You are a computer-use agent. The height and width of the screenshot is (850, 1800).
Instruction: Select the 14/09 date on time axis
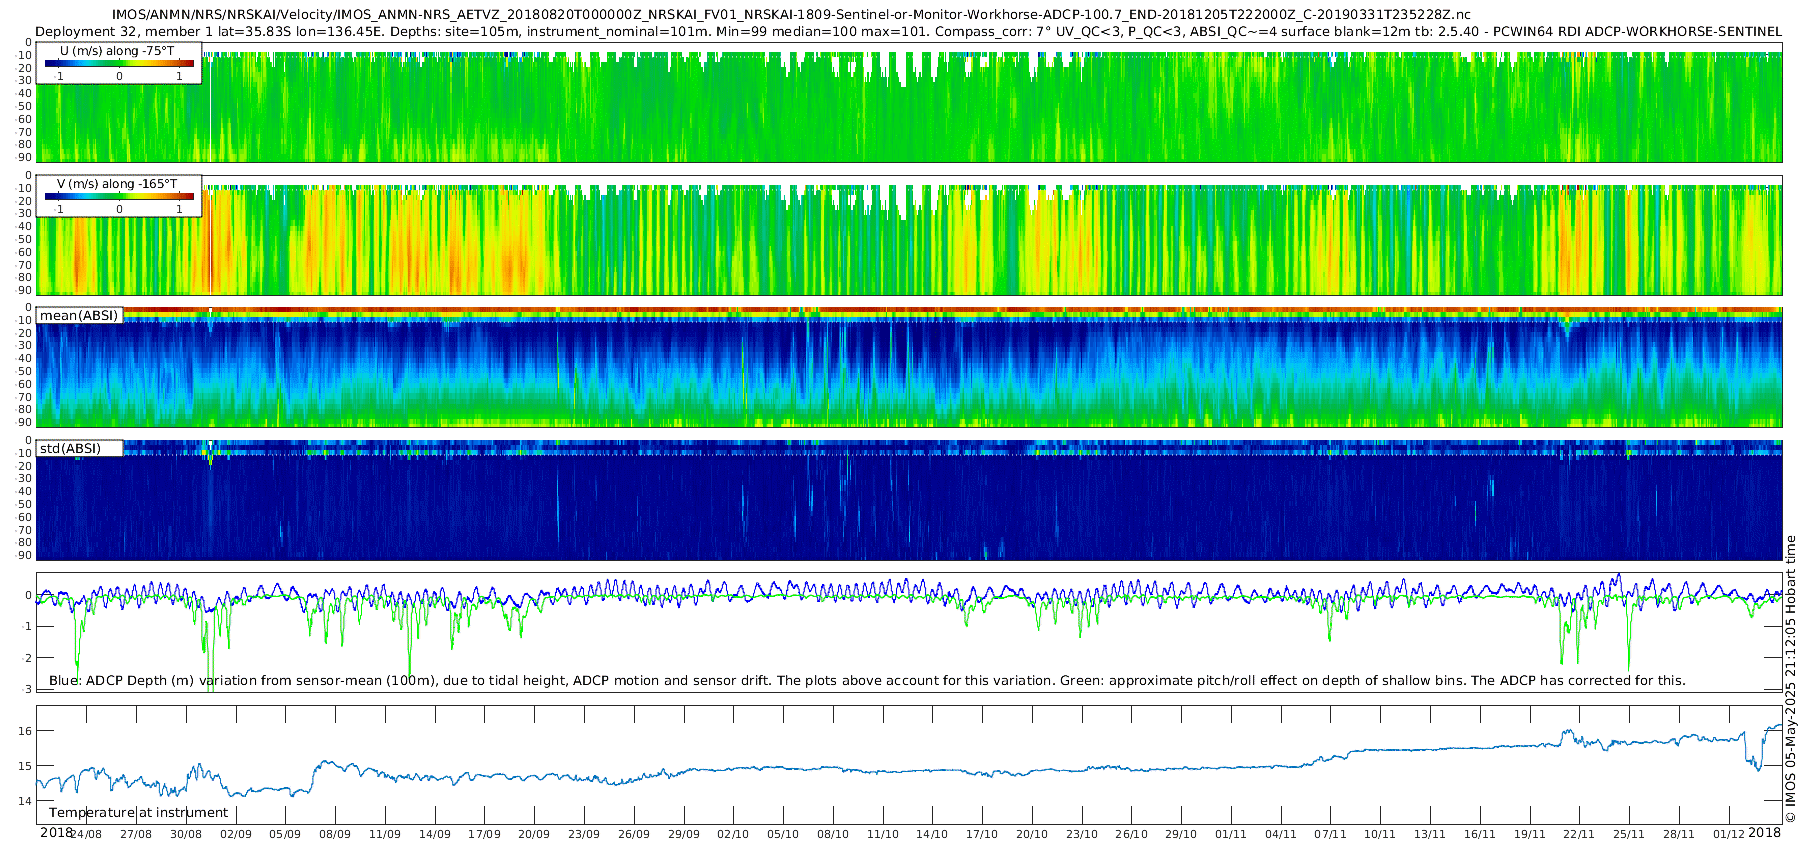[x=435, y=834]
